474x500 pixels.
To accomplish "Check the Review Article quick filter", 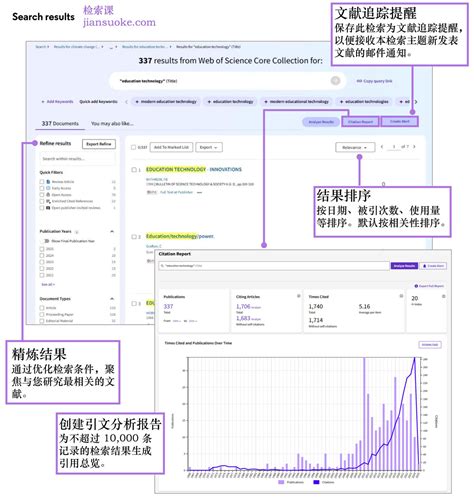I will point(42,182).
